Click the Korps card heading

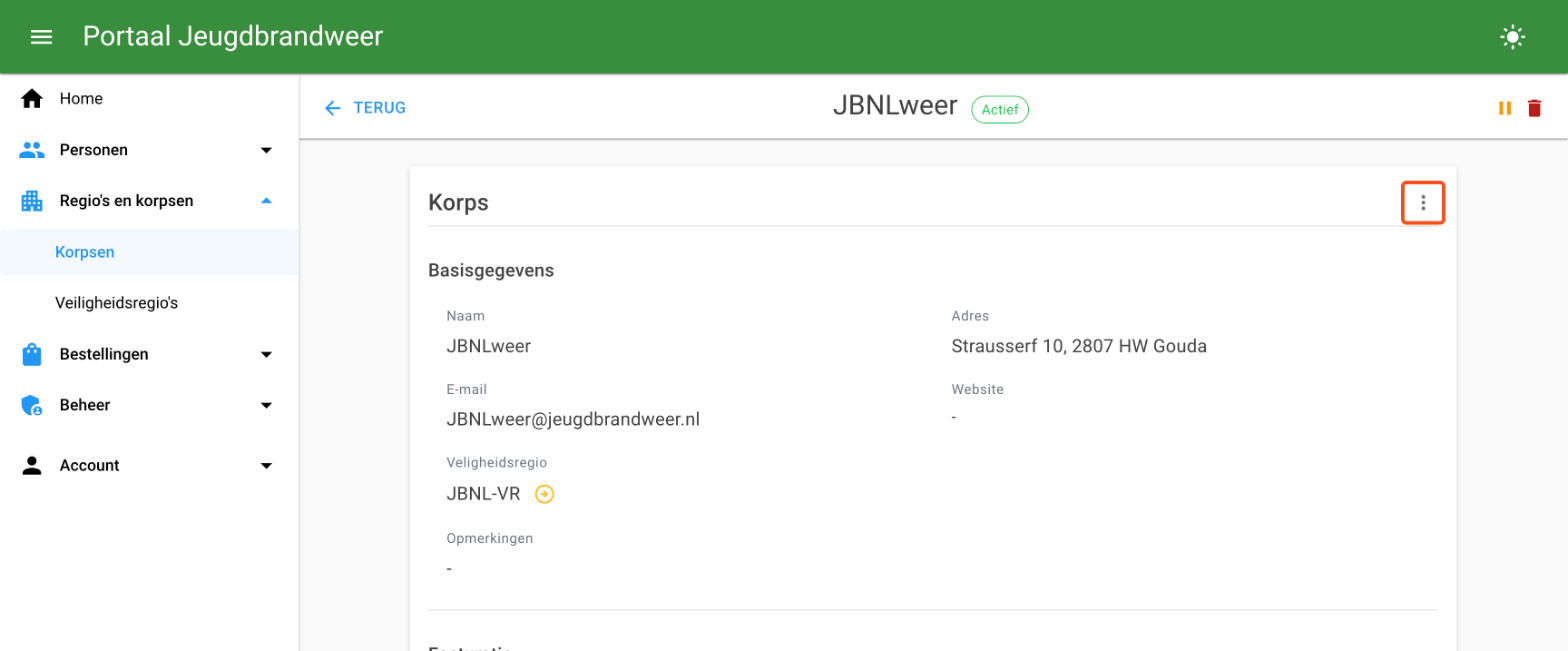coord(458,202)
